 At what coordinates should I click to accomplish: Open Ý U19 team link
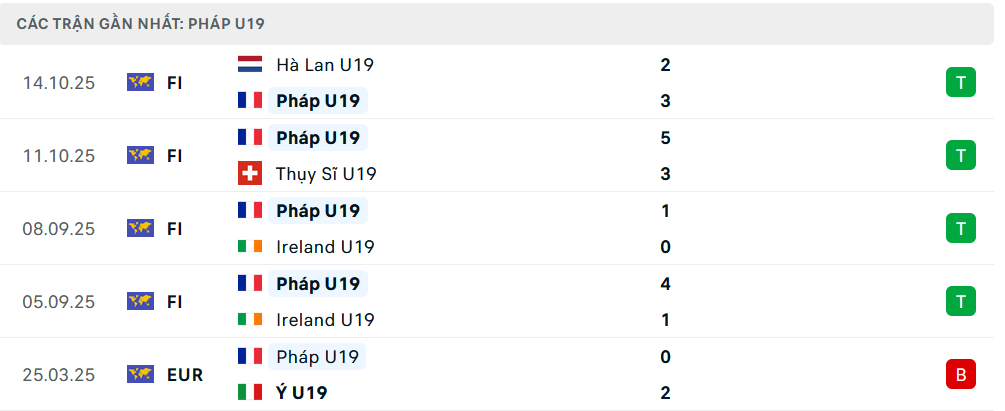tap(304, 393)
